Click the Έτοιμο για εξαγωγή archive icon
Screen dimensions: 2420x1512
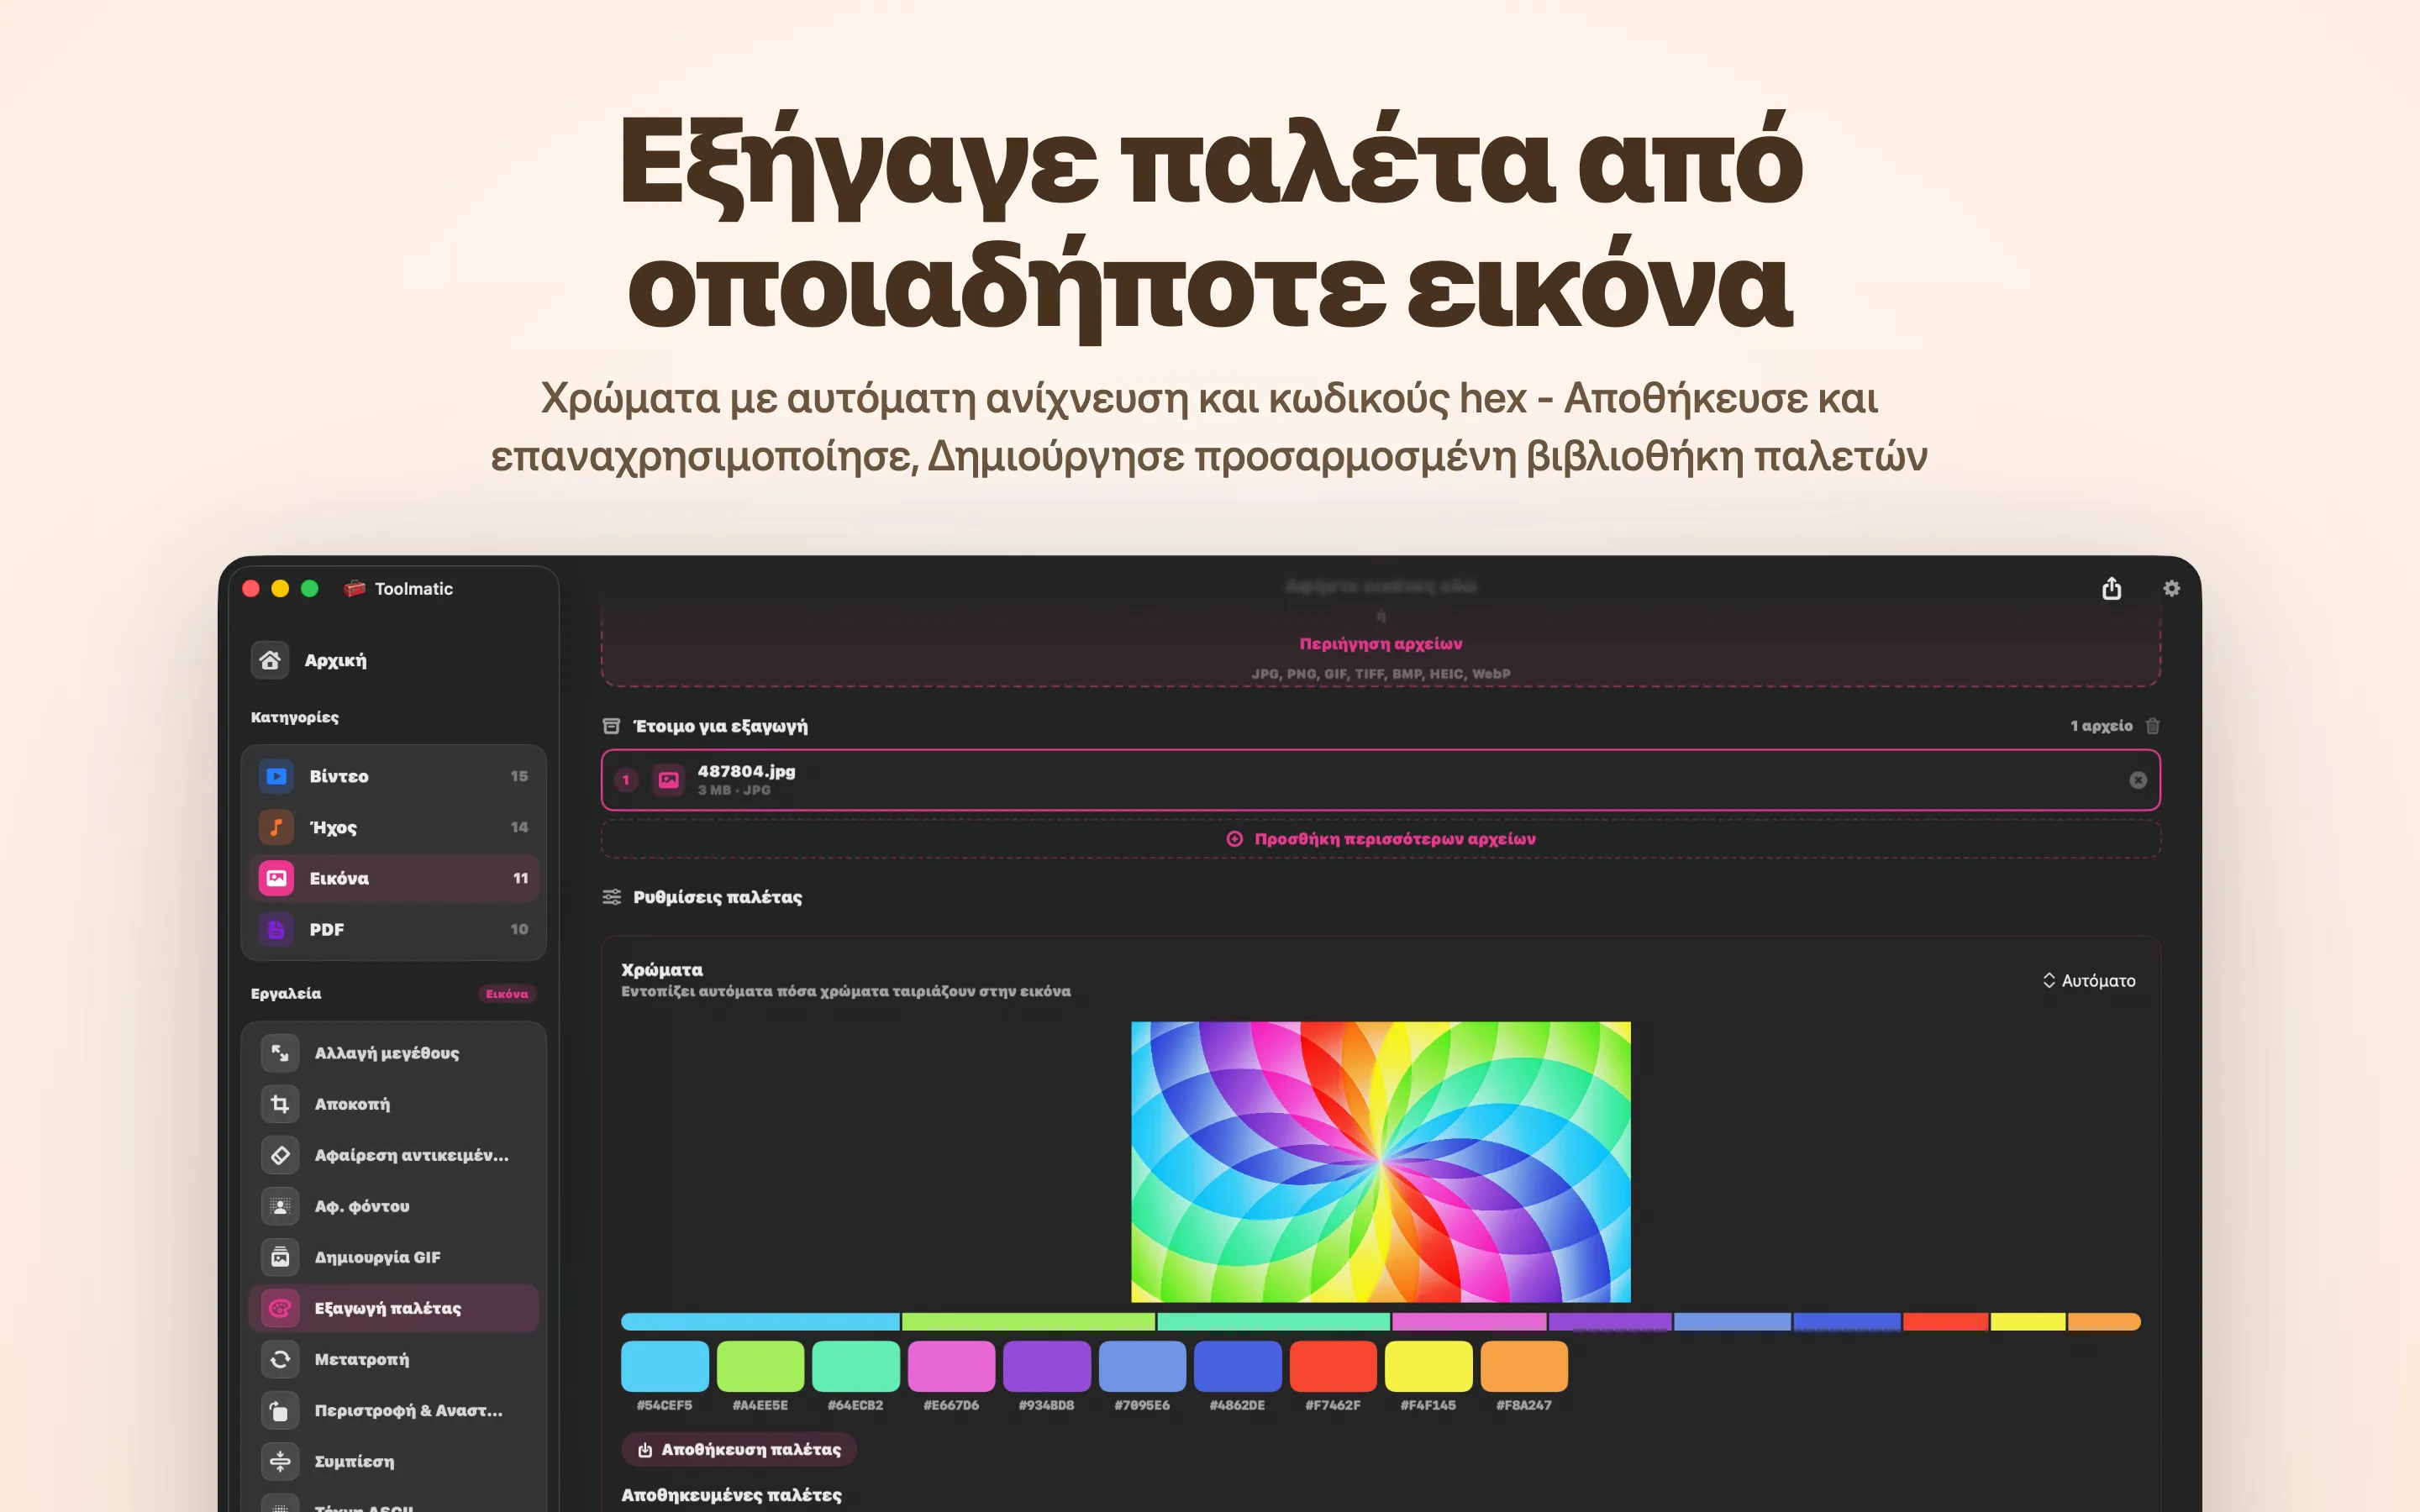tap(612, 726)
